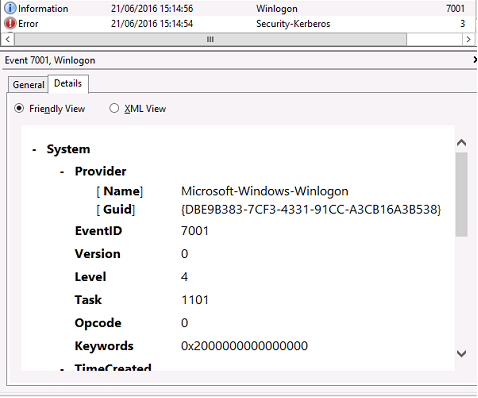
Task: Click the date 21/06/2016 15:14:54
Action: (152, 24)
